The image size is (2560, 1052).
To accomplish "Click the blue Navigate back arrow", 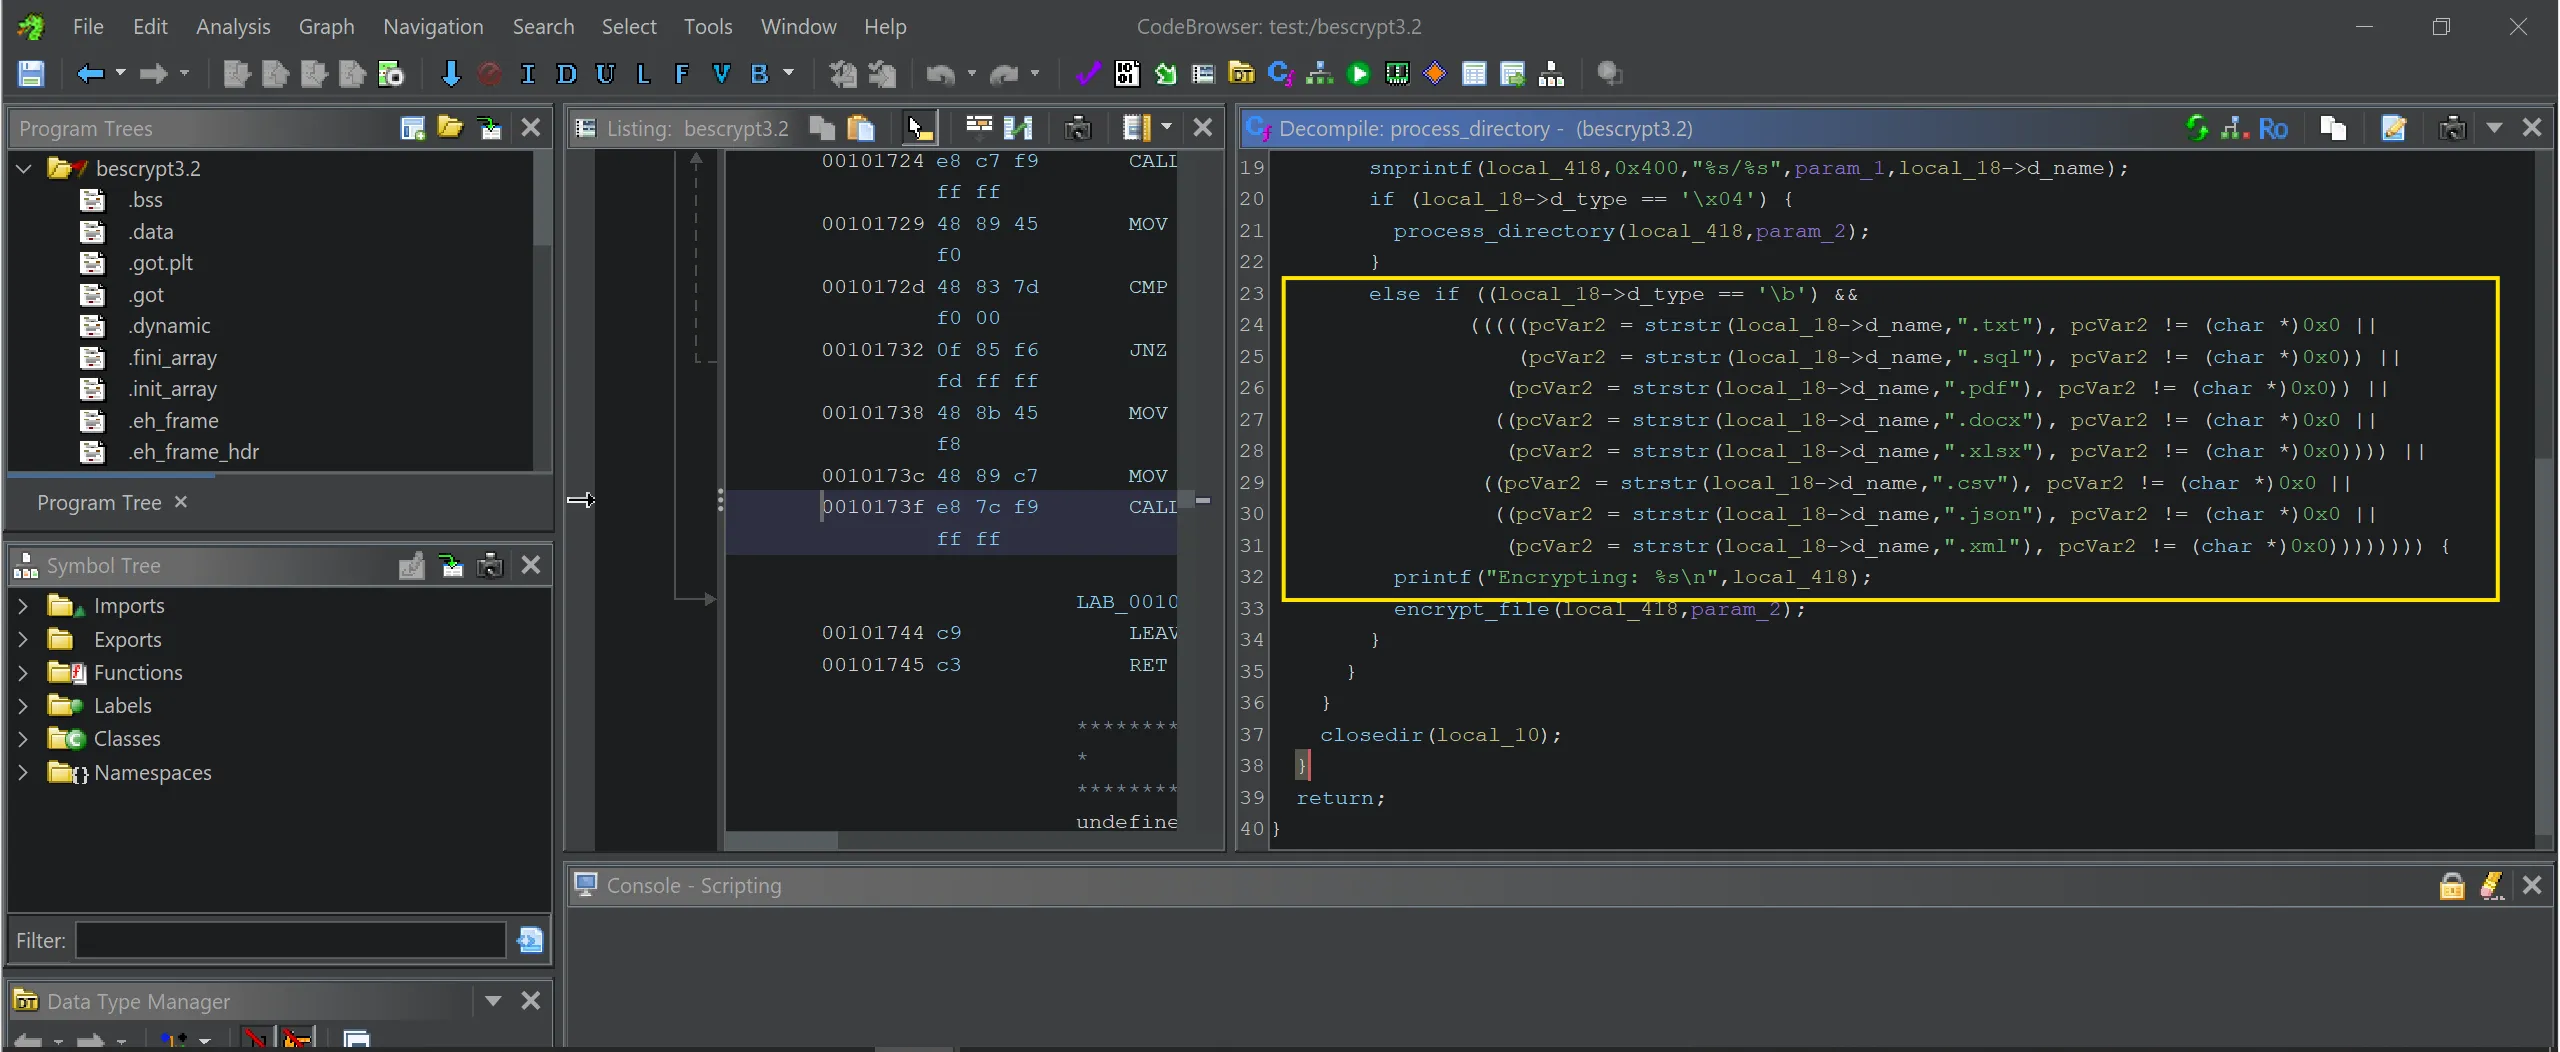I will tap(90, 74).
